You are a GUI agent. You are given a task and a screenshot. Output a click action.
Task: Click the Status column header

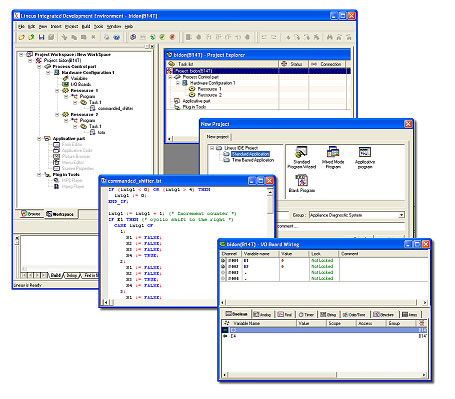tap(293, 64)
